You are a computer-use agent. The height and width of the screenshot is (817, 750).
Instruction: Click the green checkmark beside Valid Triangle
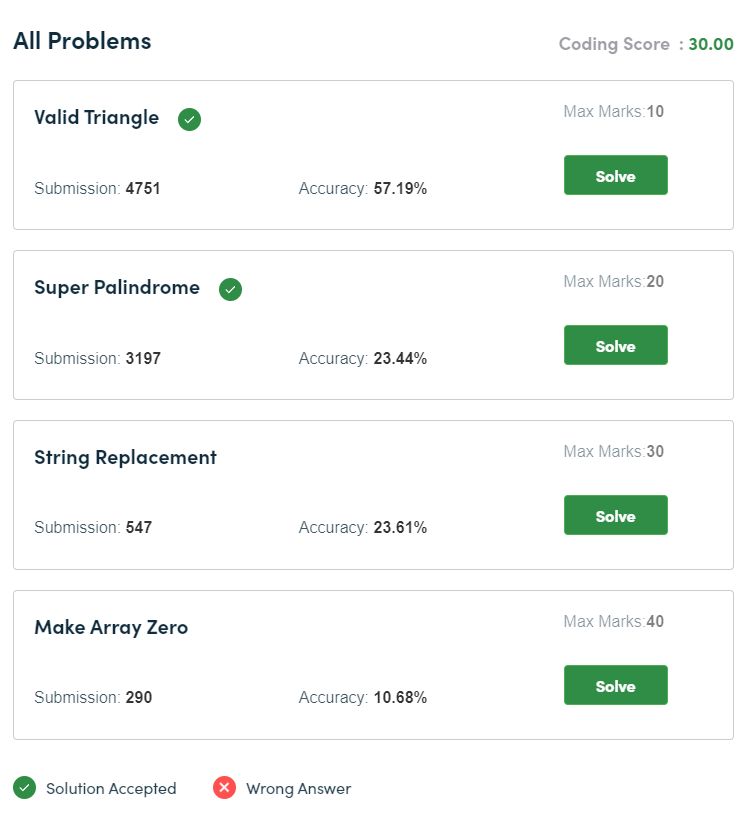point(189,119)
